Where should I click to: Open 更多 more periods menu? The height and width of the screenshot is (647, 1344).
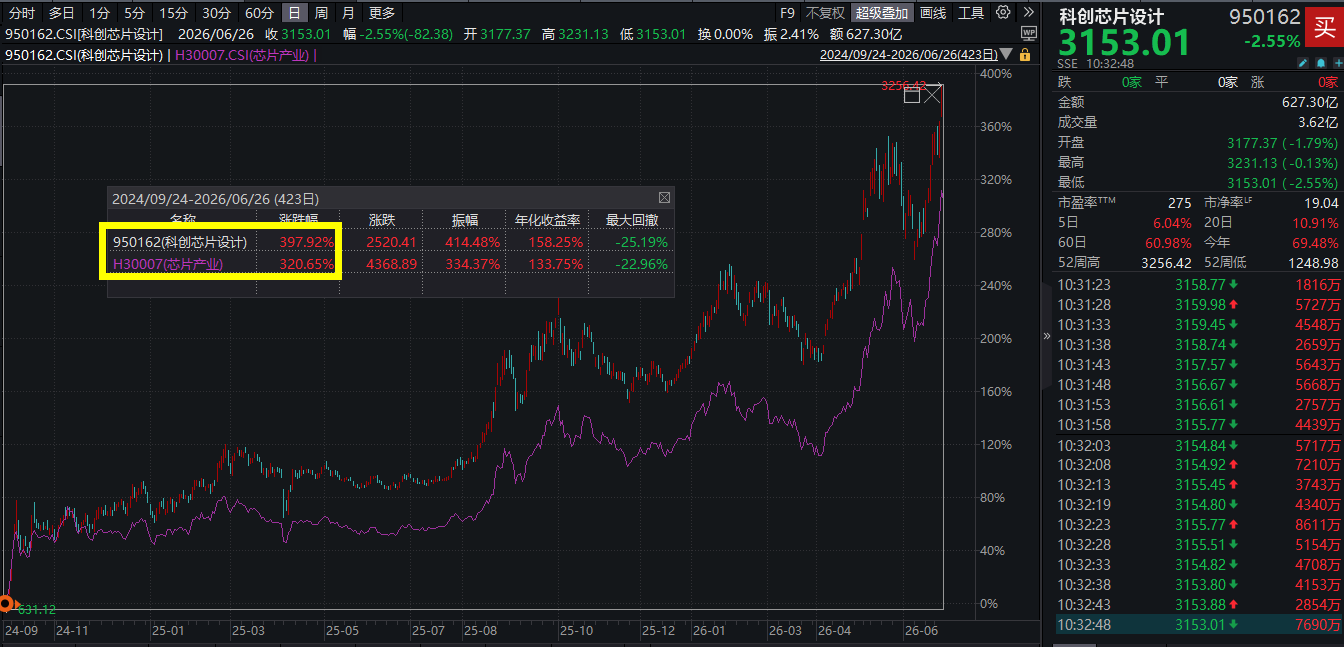[x=382, y=13]
